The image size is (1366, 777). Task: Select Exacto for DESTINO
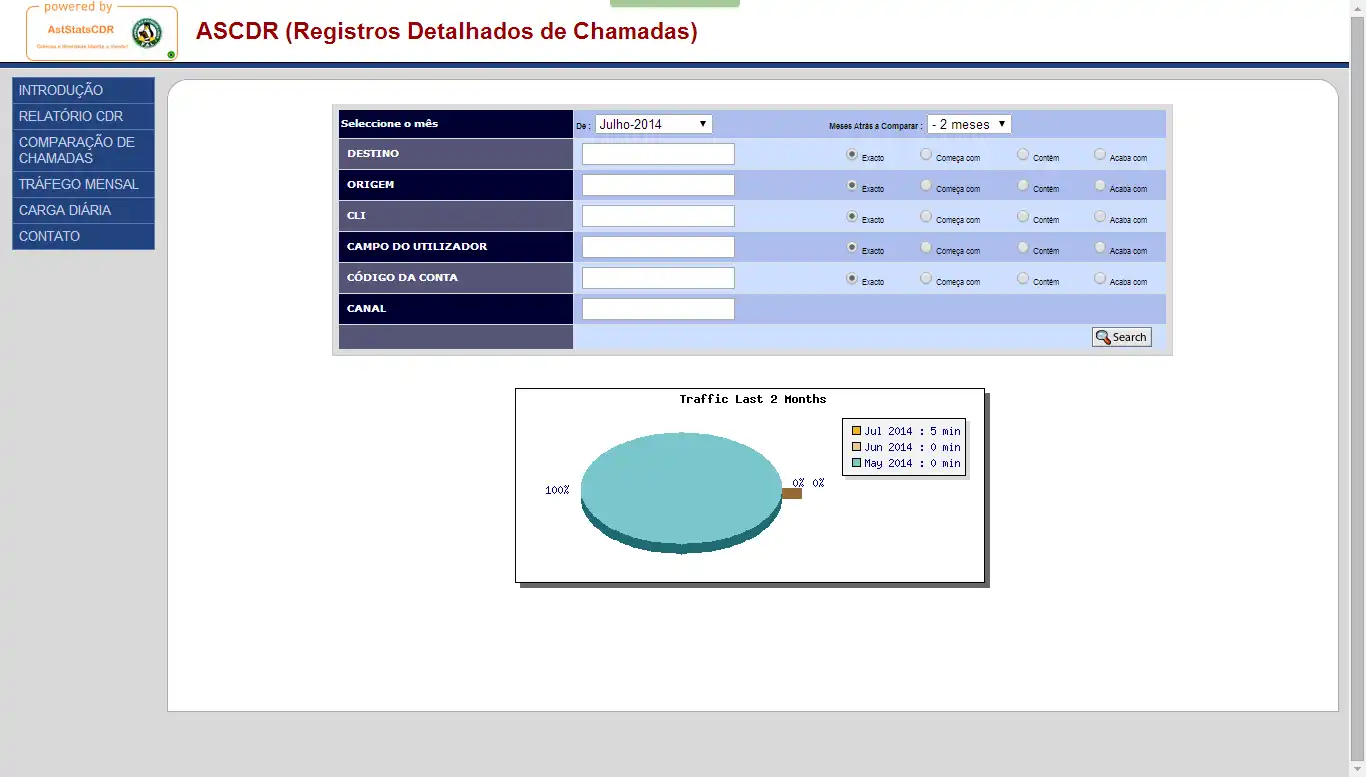[x=852, y=155]
